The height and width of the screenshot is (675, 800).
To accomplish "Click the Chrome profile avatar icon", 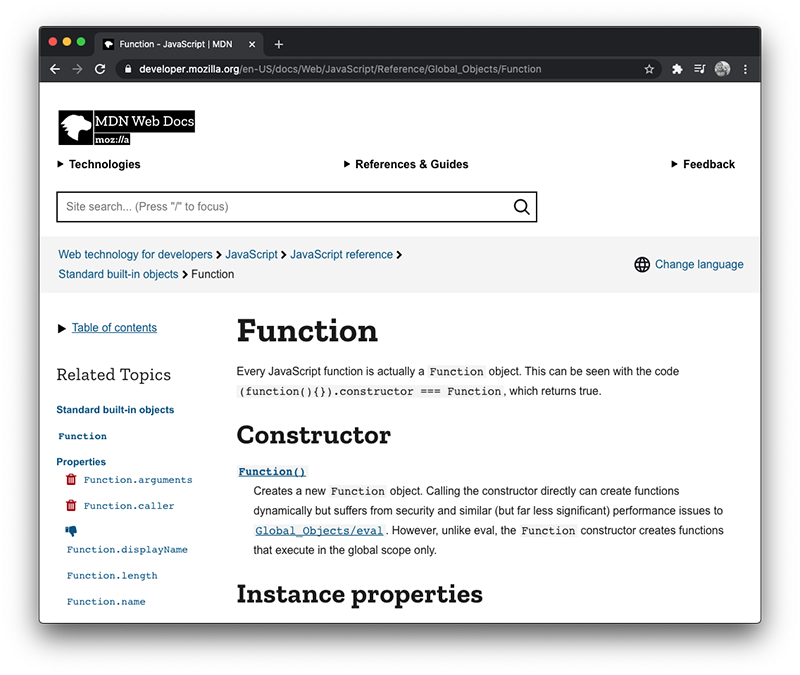I will (722, 69).
